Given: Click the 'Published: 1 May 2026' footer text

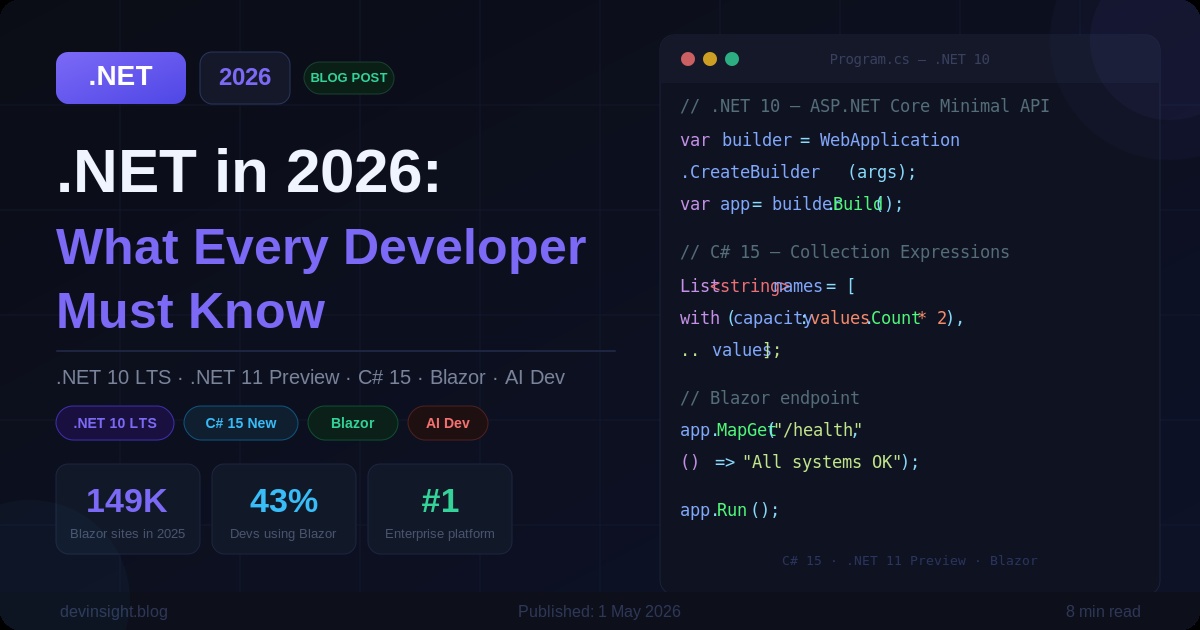Looking at the screenshot, I should point(599,611).
